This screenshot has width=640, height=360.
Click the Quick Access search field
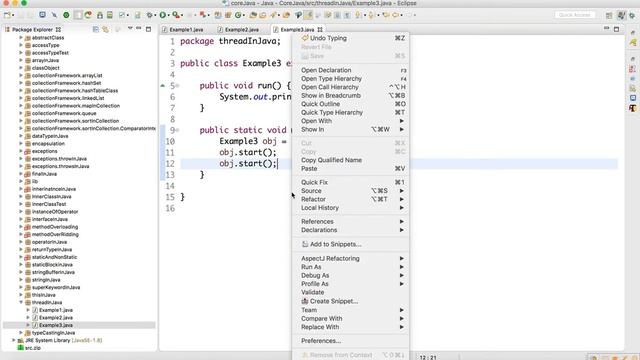(574, 15)
